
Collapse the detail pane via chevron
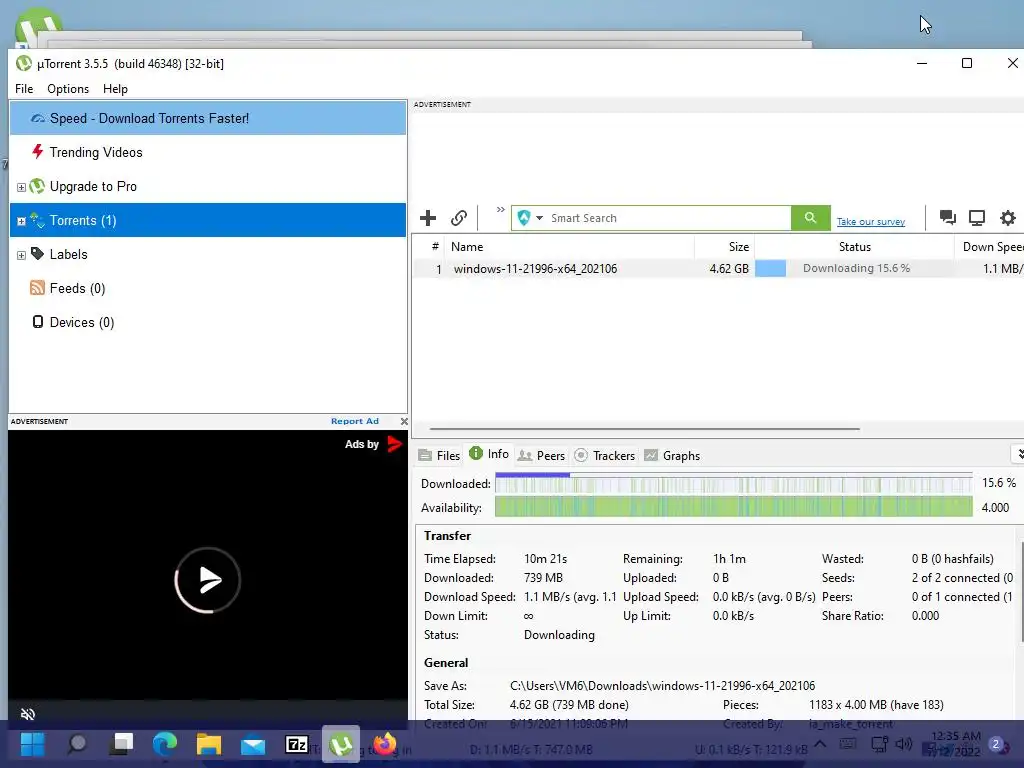click(x=1019, y=453)
